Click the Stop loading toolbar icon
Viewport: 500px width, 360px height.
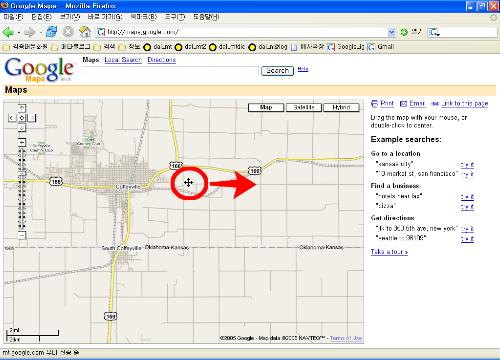tap(68, 32)
